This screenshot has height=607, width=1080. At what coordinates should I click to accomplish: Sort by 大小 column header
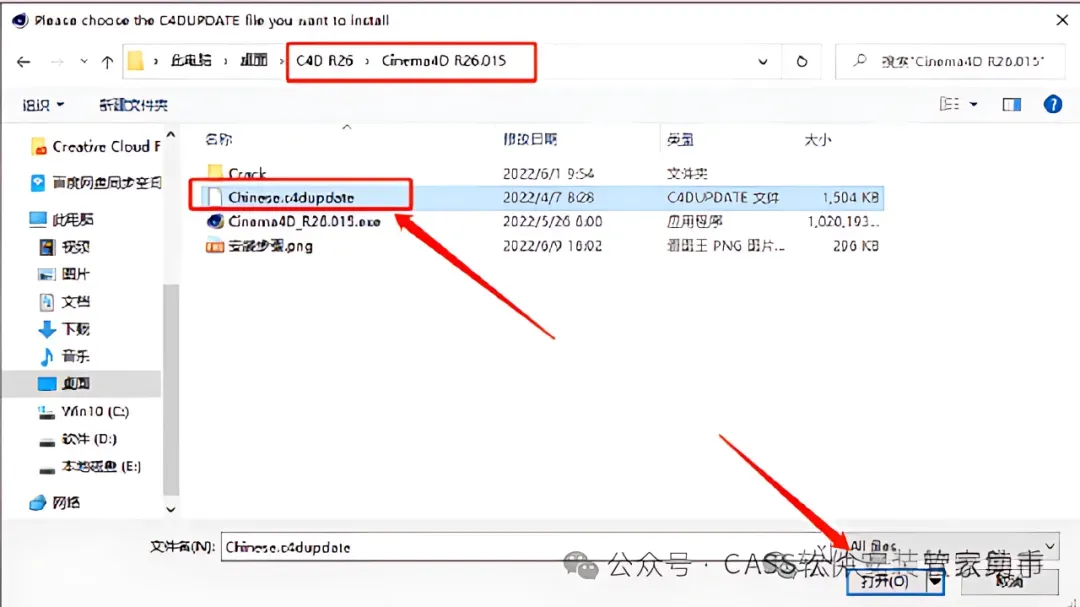coord(818,140)
